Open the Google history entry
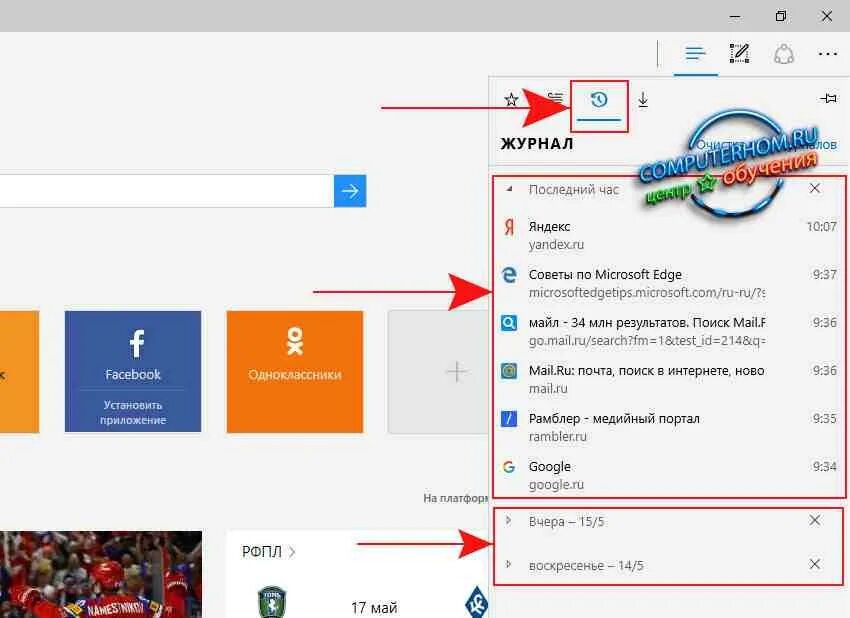 point(668,475)
